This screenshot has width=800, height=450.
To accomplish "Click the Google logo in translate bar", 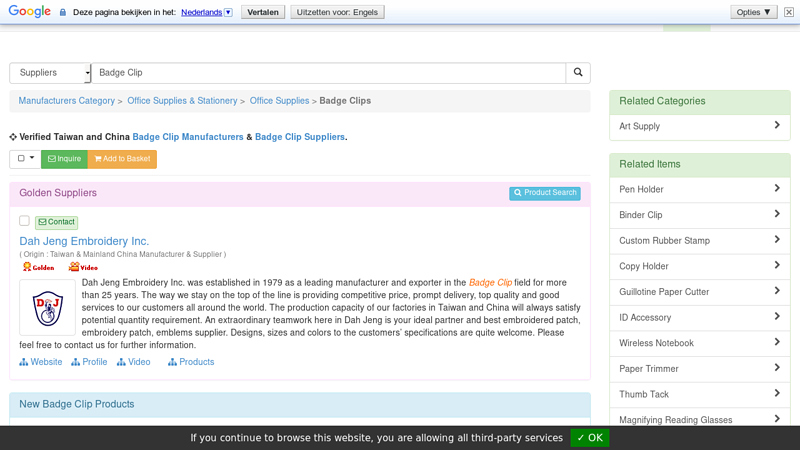I will pyautogui.click(x=29, y=12).
